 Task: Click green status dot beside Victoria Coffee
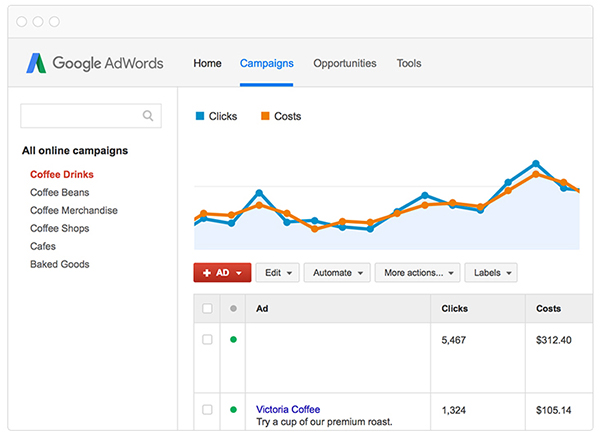[x=233, y=410]
